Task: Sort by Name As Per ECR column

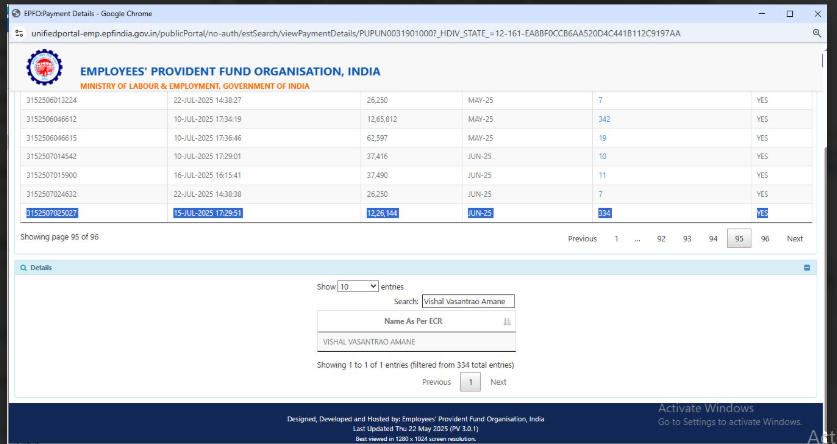Action: pyautogui.click(x=416, y=321)
